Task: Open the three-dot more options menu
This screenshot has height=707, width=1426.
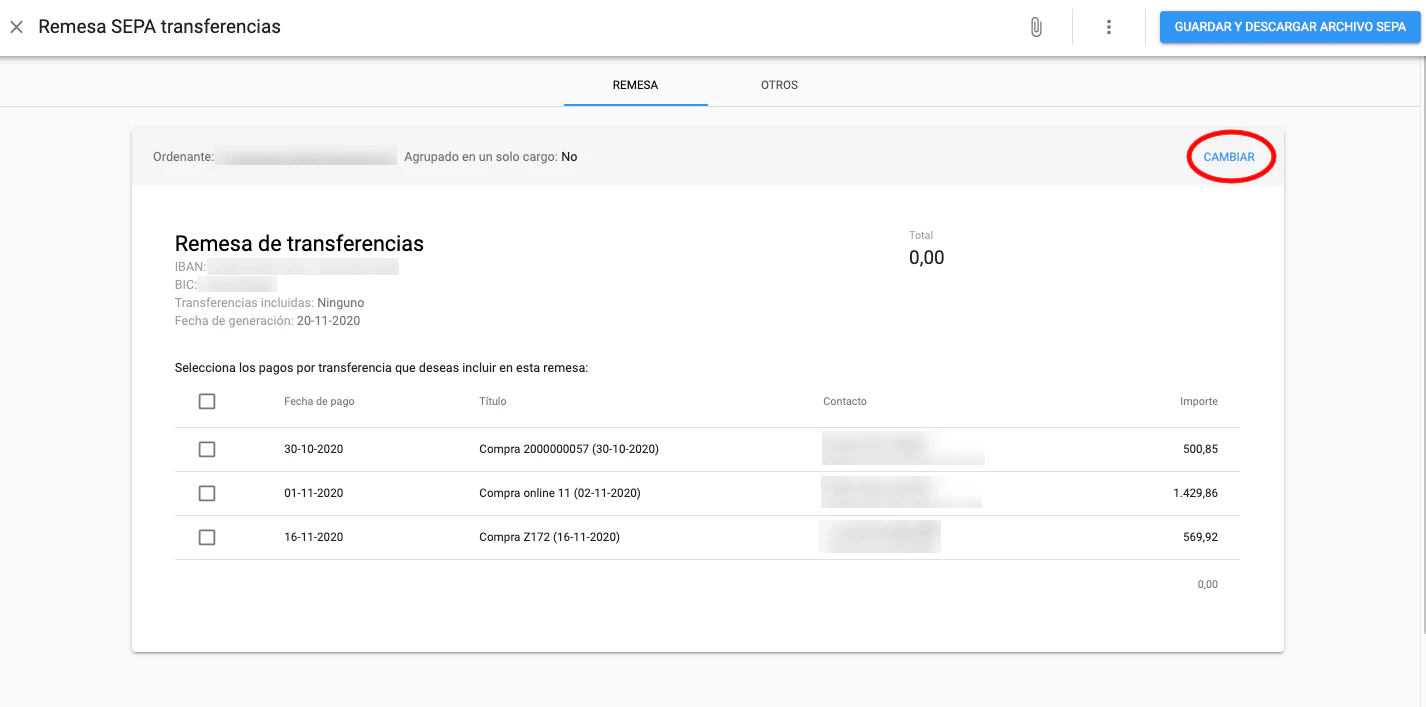Action: pyautogui.click(x=1108, y=27)
